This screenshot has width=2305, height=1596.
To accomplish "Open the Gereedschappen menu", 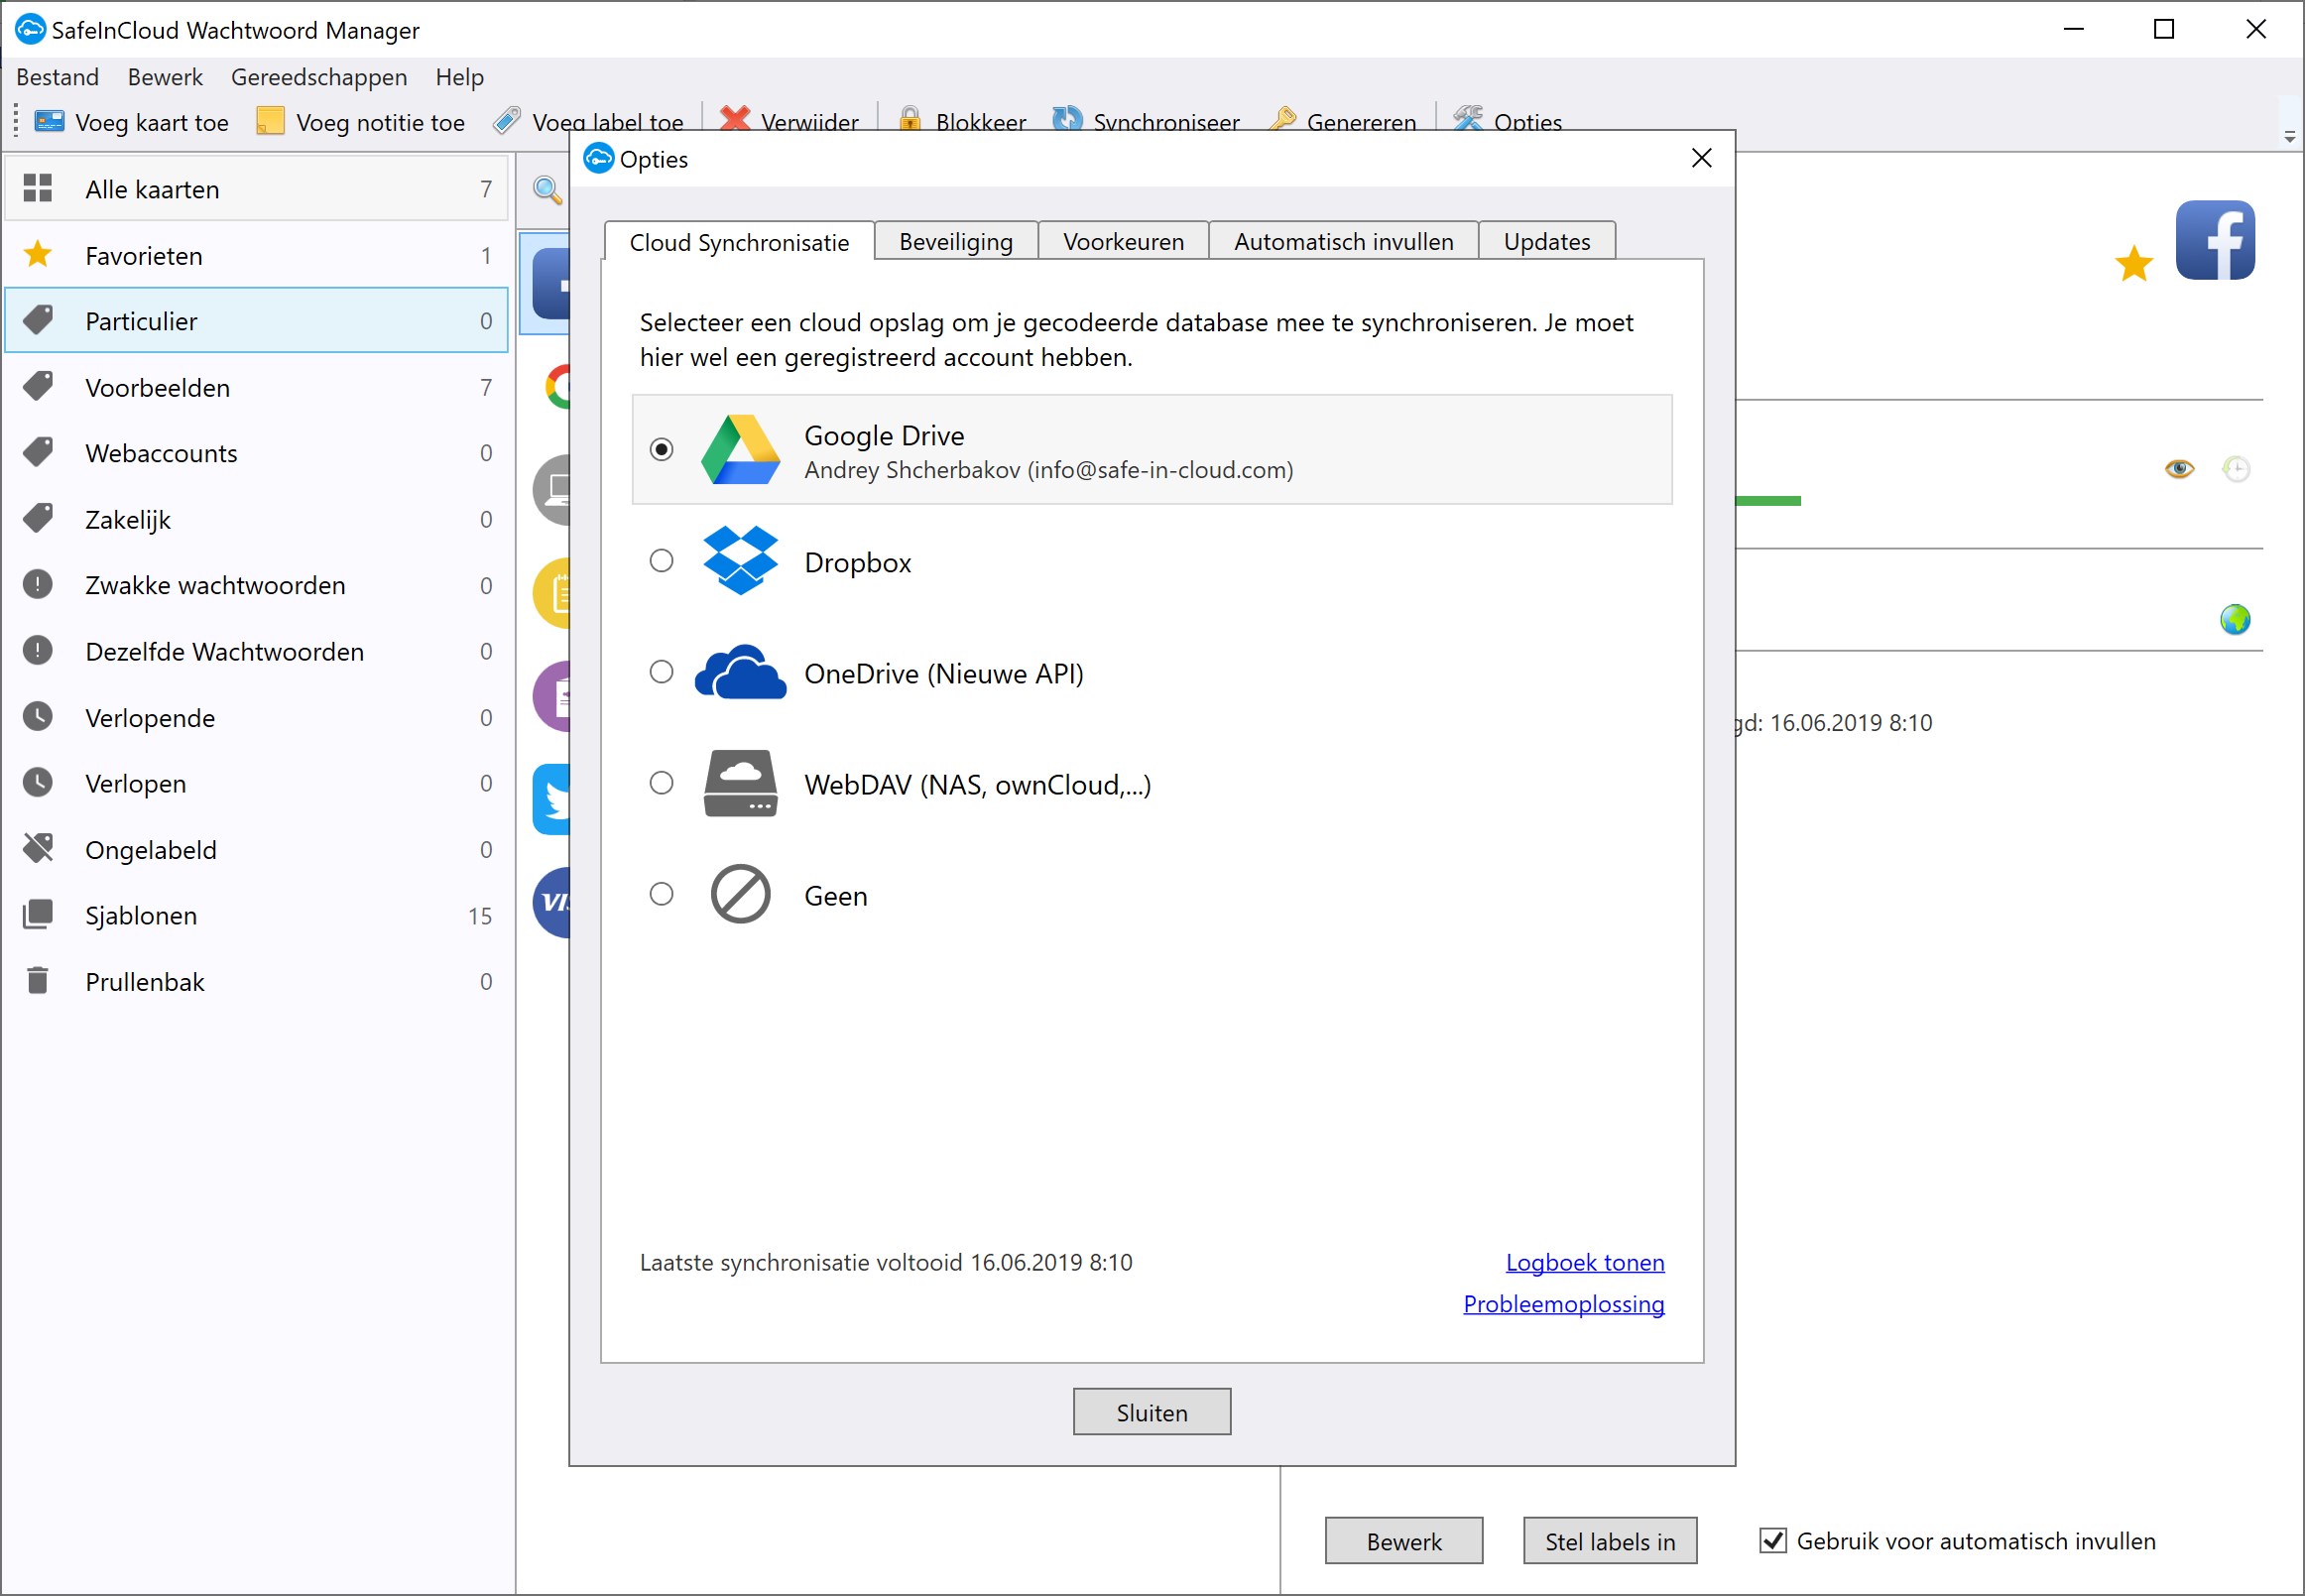I will 318,77.
